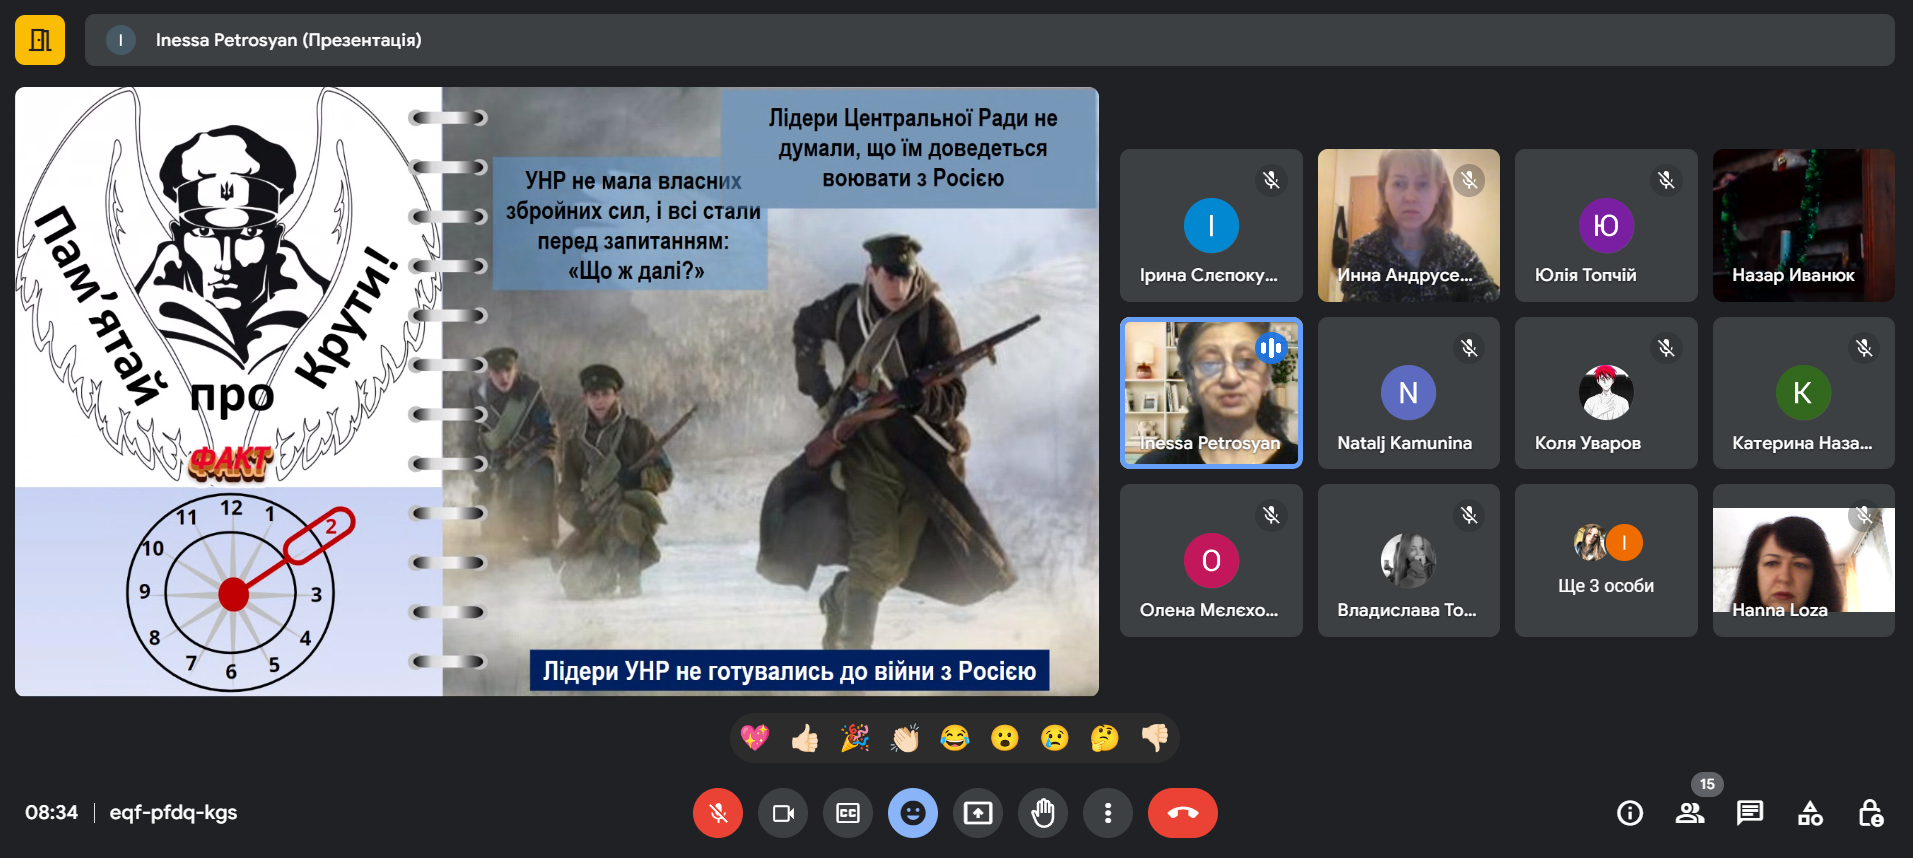The height and width of the screenshot is (858, 1913).
Task: Show the participants list
Action: point(1689,813)
